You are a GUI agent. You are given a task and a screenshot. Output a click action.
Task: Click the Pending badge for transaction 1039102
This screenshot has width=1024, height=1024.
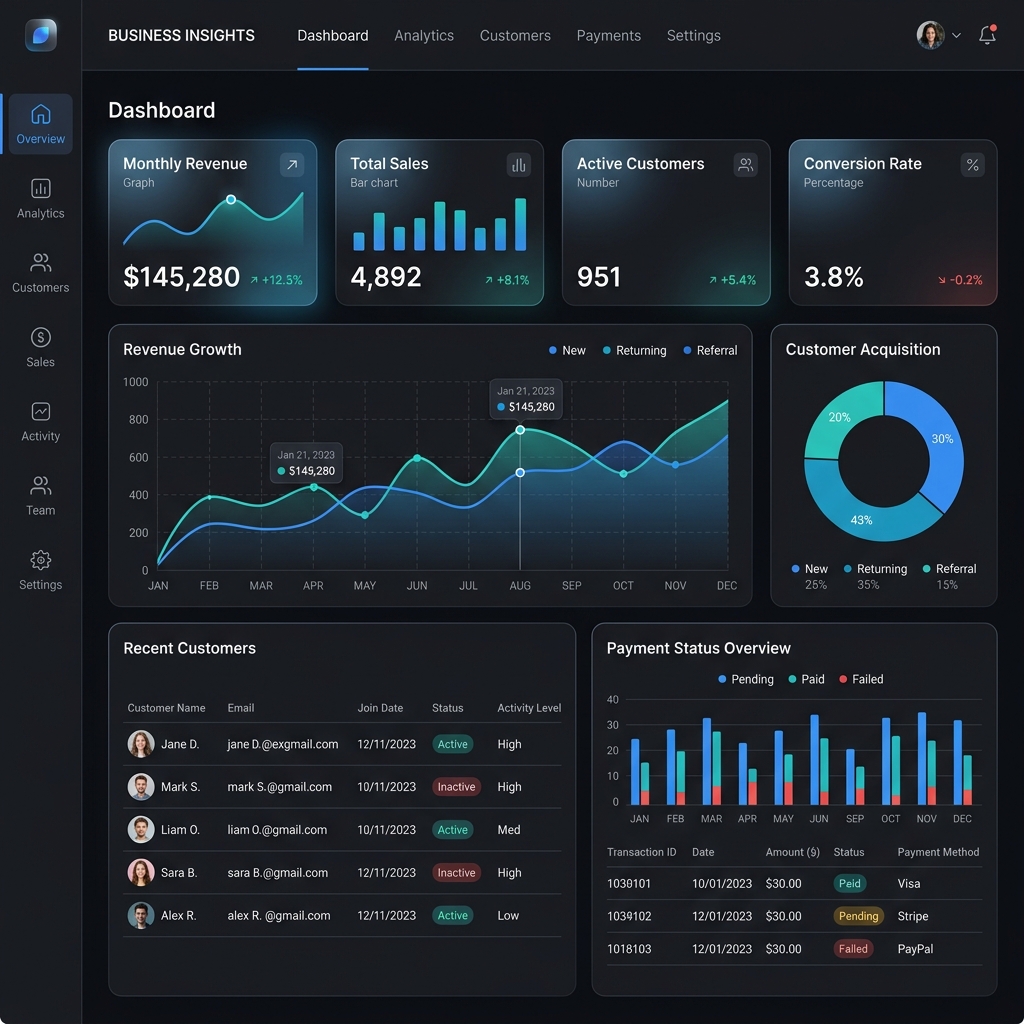pos(858,916)
